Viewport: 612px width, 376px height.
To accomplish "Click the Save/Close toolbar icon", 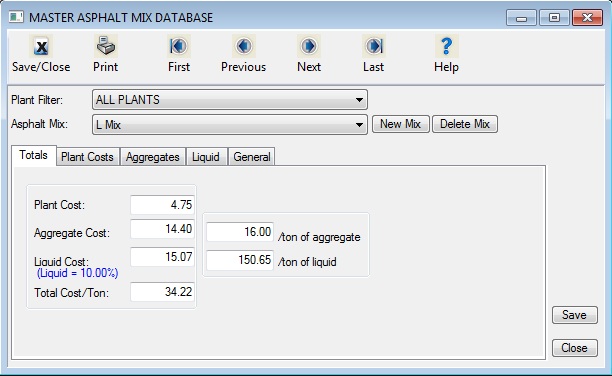I will point(41,47).
